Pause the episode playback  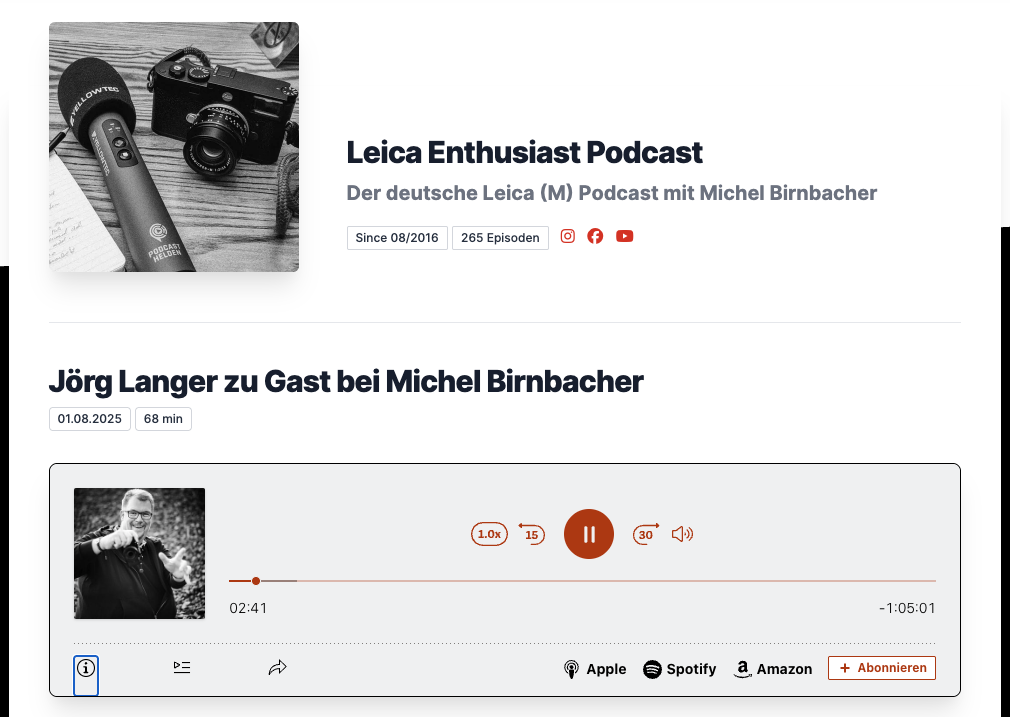click(x=589, y=534)
